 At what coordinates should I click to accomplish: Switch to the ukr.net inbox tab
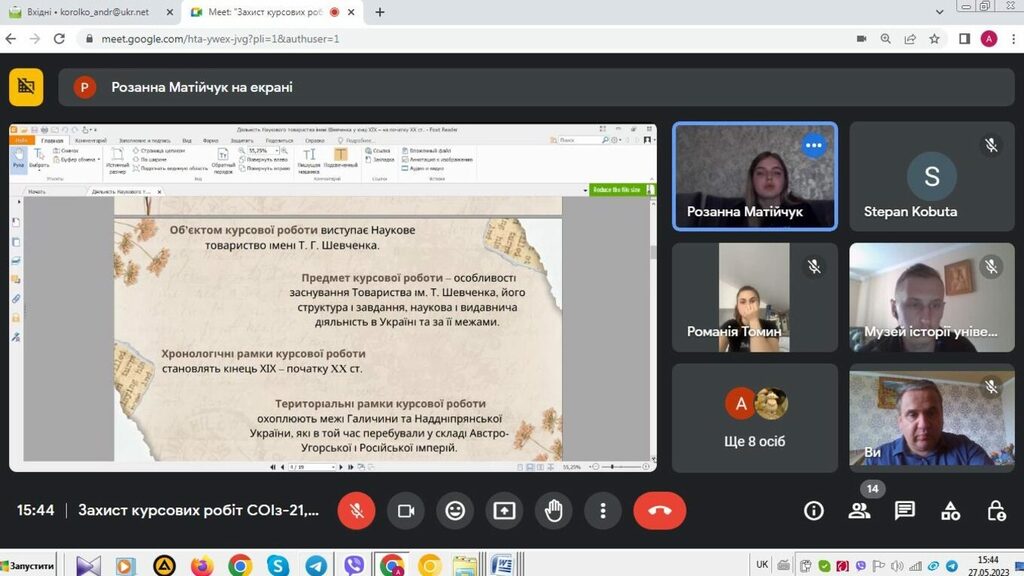tap(85, 12)
